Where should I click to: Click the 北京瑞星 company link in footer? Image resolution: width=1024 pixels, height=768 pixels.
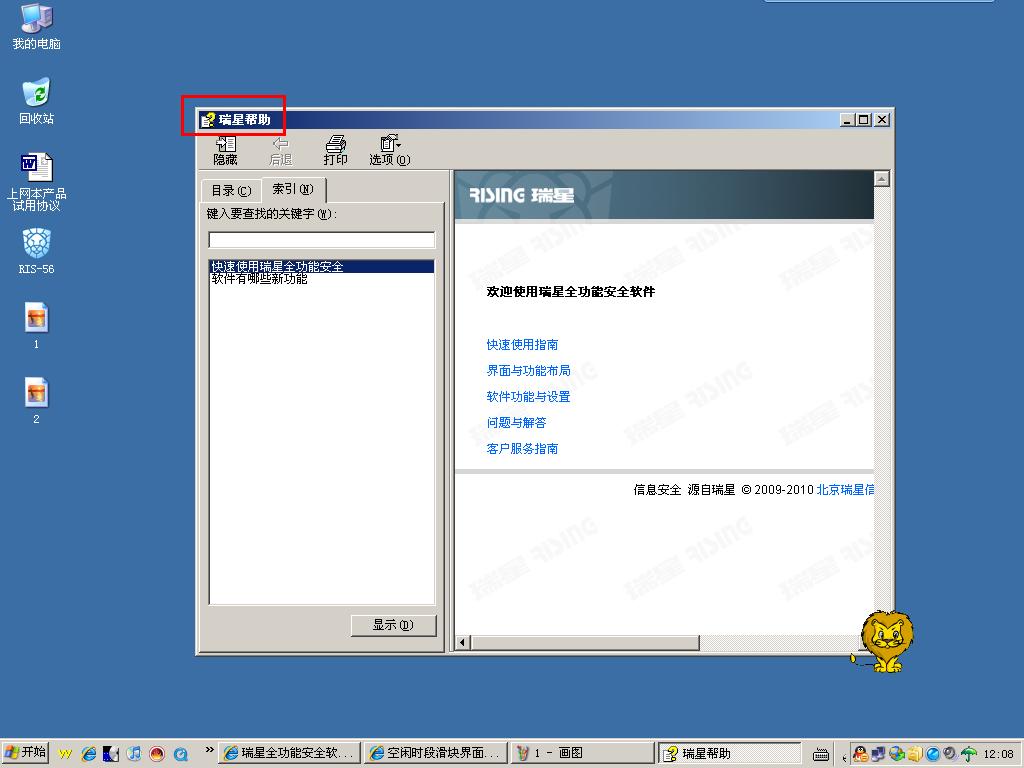[x=845, y=490]
